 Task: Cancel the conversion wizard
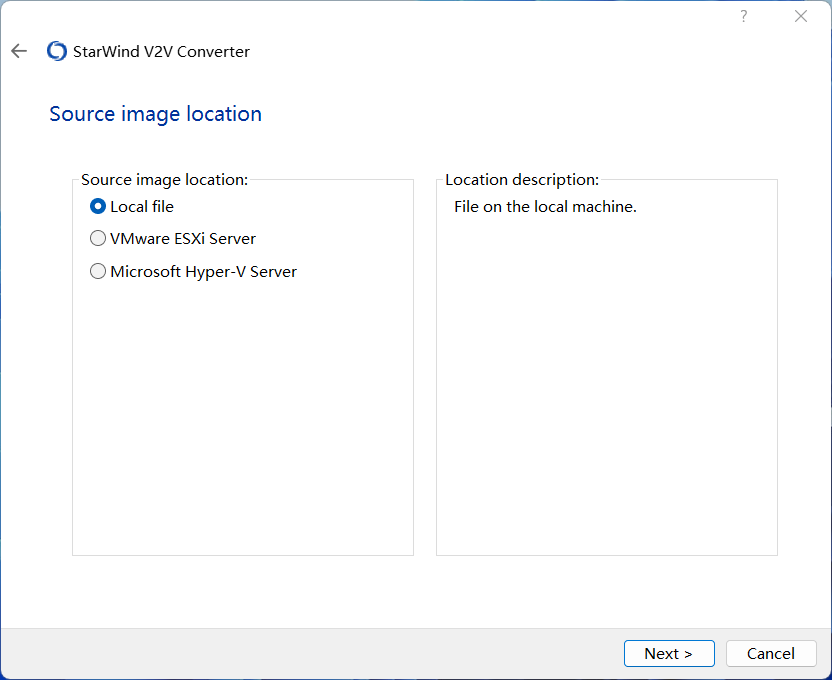click(x=770, y=653)
